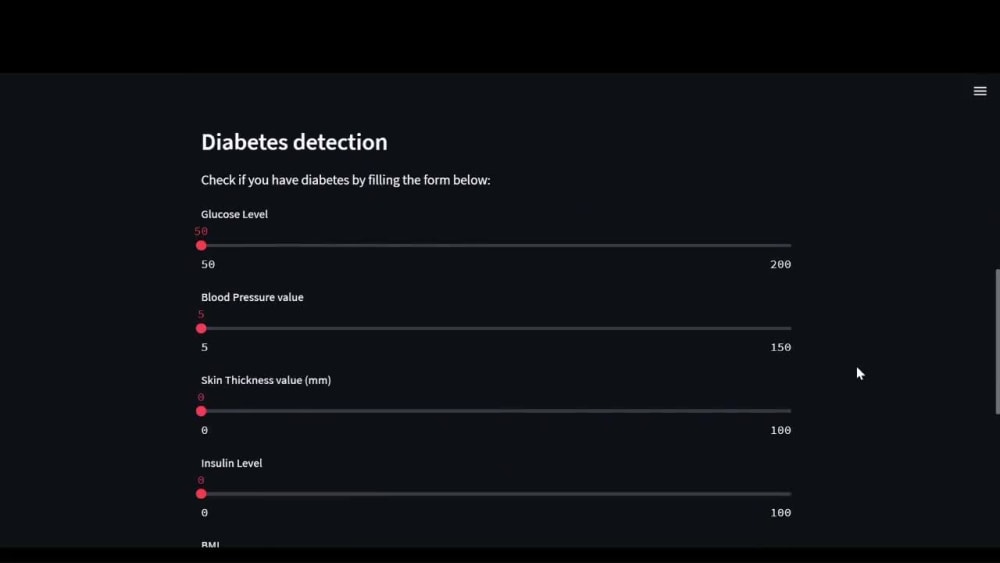This screenshot has width=1000, height=563.
Task: Click the page's vertical scrollbar thumb
Action: coord(997,342)
